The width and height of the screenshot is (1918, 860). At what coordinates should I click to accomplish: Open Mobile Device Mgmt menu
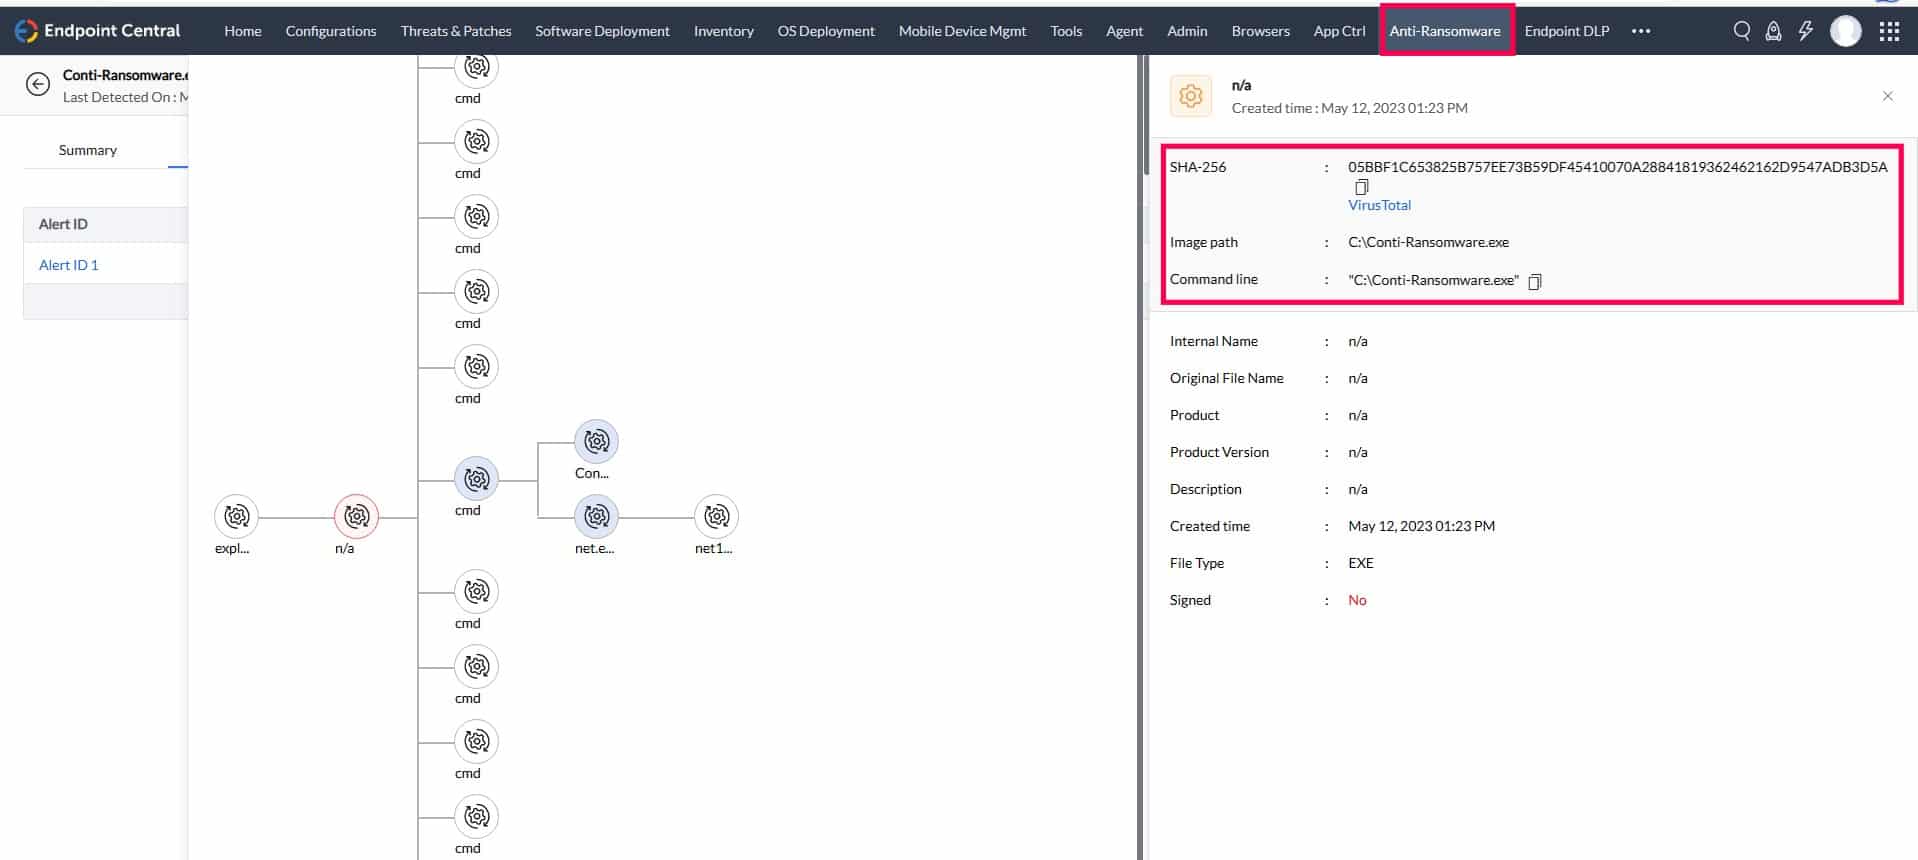click(x=962, y=31)
